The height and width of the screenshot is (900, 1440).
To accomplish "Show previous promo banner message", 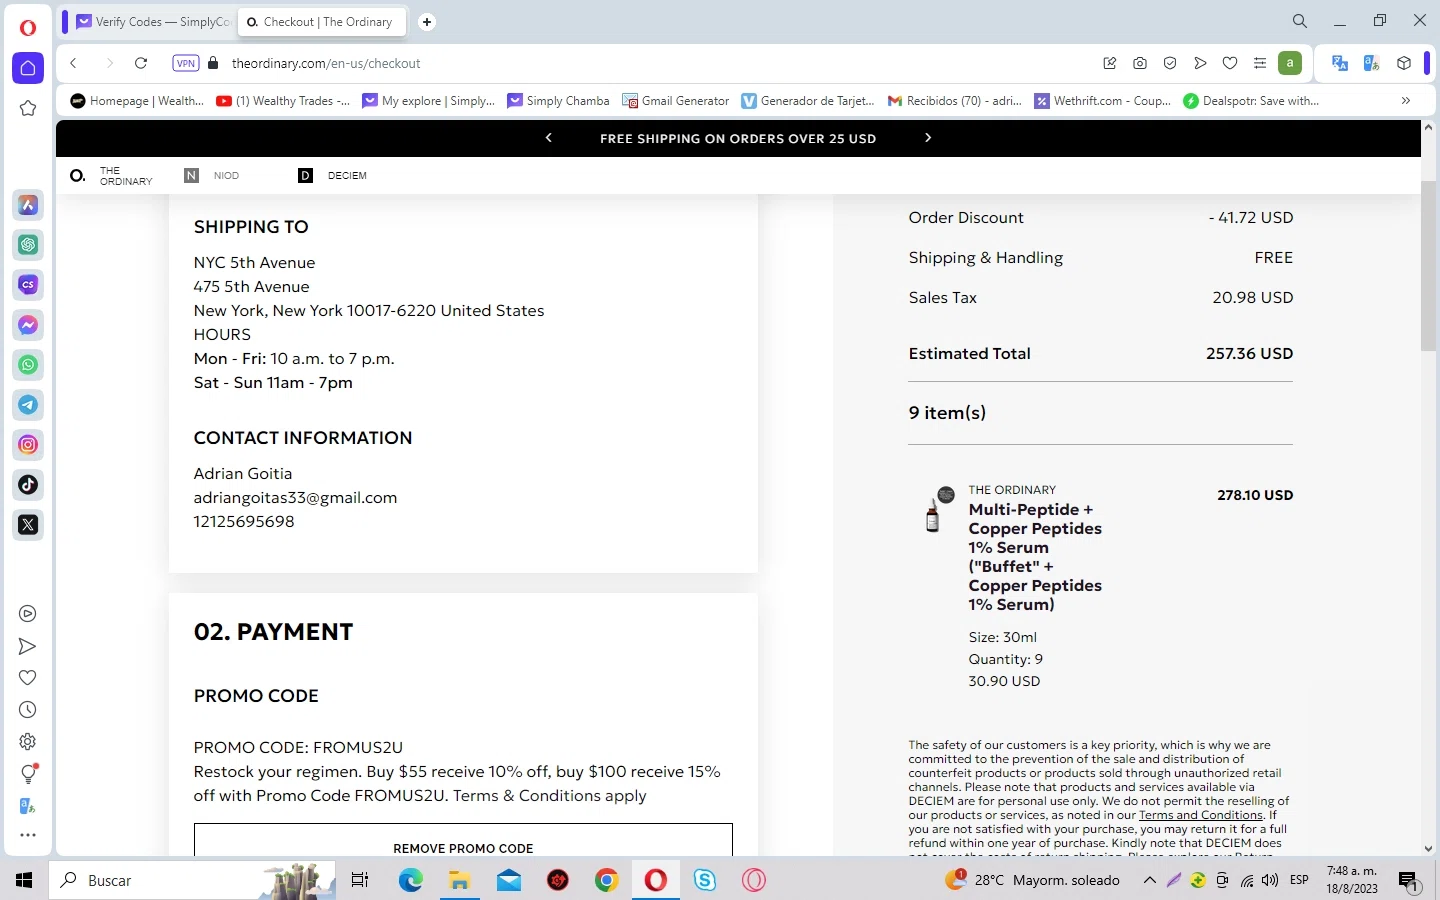I will [x=548, y=138].
